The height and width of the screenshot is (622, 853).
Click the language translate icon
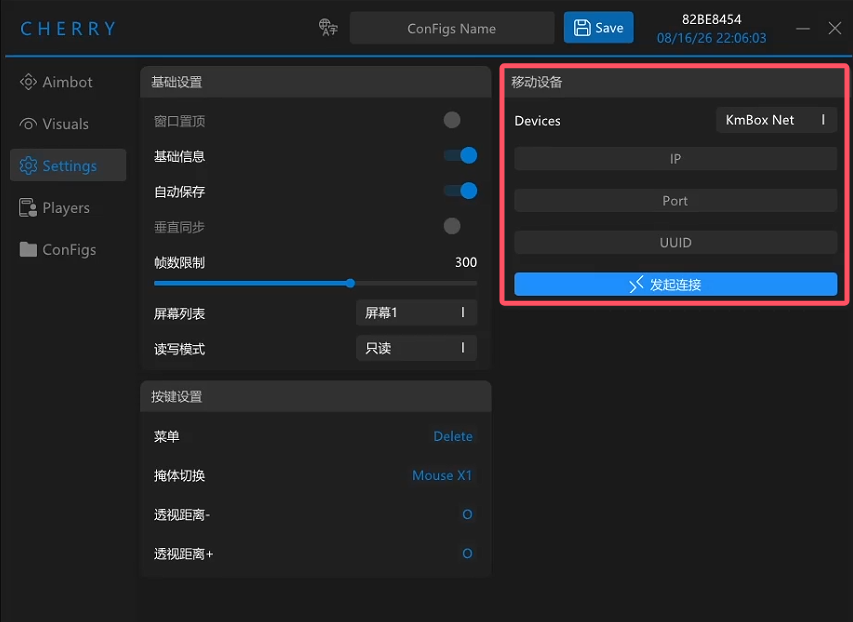(x=328, y=28)
